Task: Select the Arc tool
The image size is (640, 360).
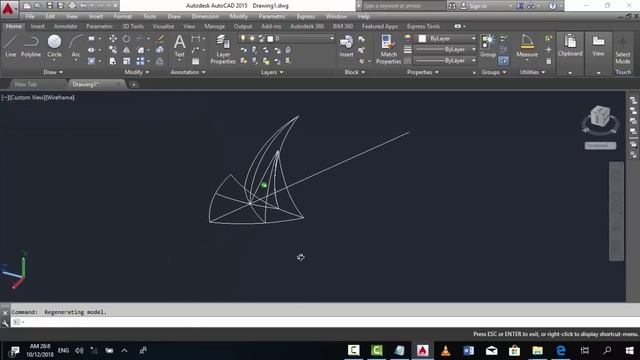Action: pos(76,47)
